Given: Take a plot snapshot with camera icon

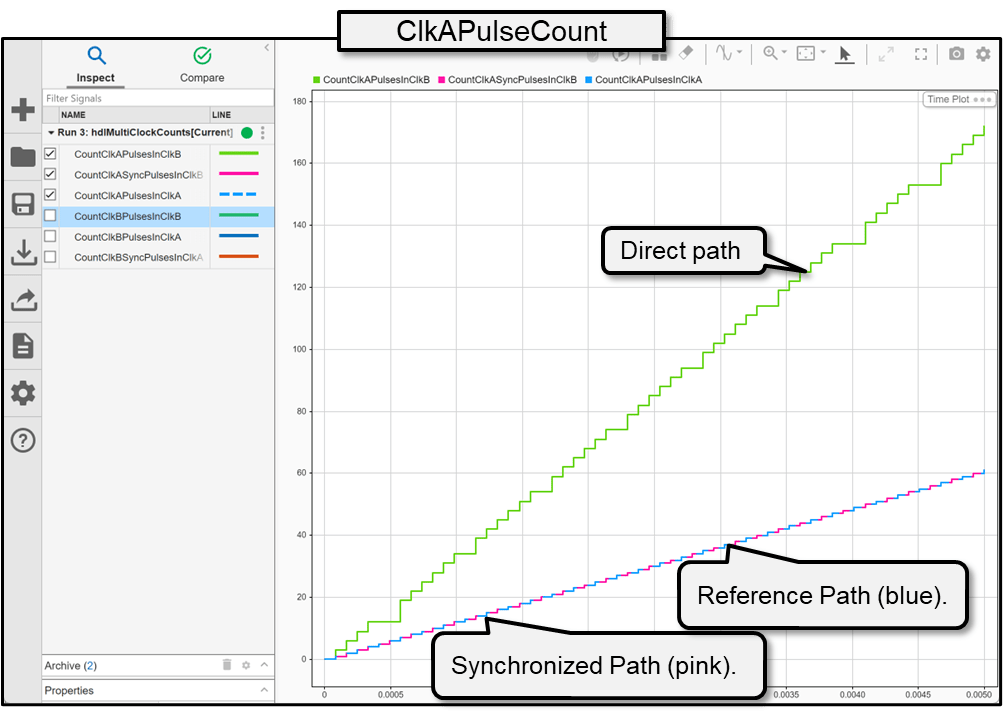Looking at the screenshot, I should click(x=957, y=54).
